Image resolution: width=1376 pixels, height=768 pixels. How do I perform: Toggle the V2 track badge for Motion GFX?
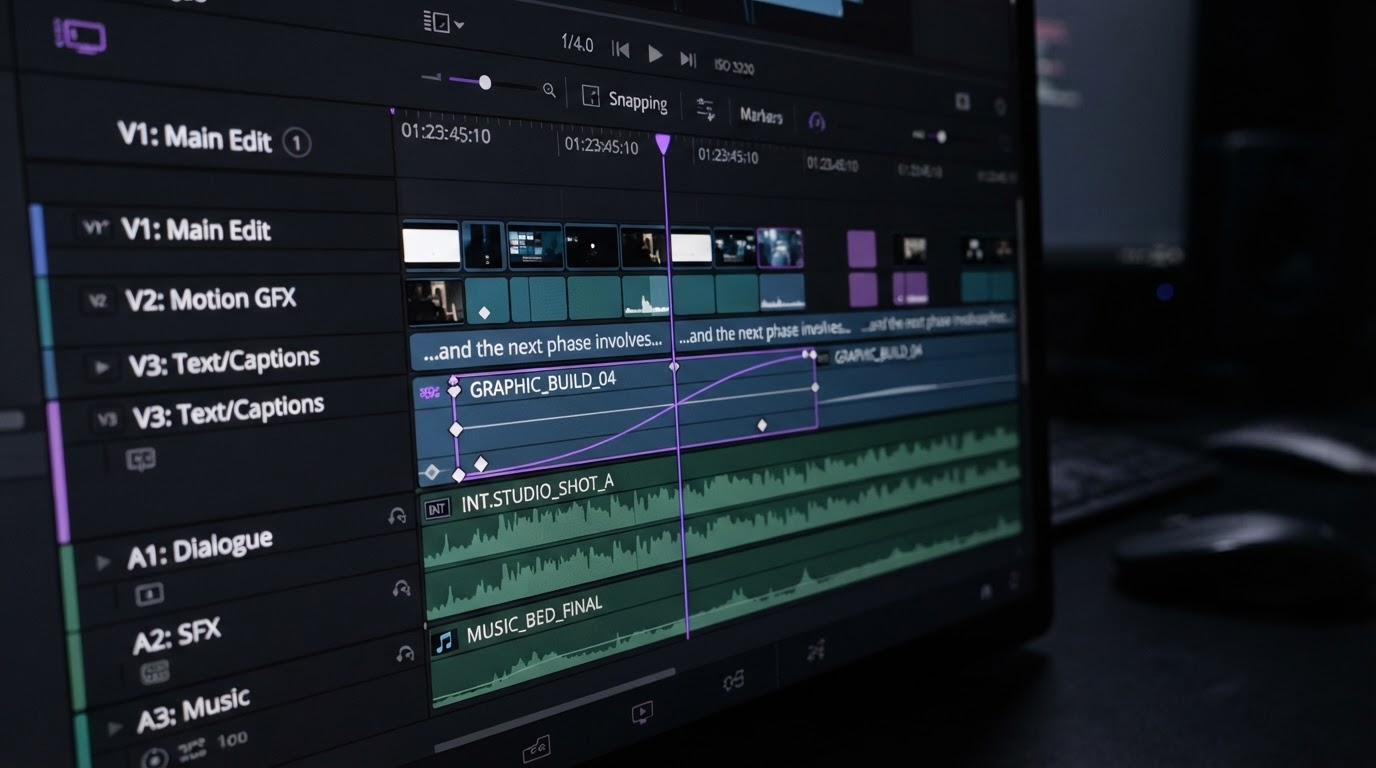pos(97,300)
